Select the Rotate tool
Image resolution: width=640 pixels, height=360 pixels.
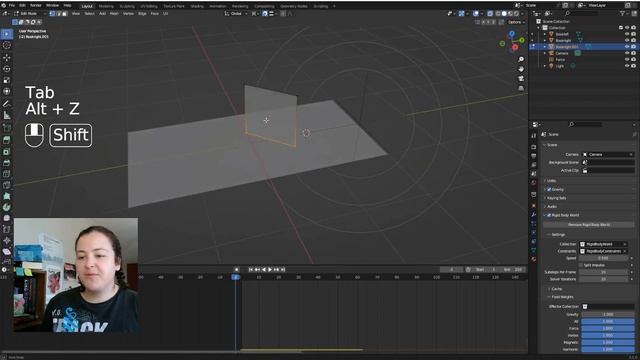7,69
